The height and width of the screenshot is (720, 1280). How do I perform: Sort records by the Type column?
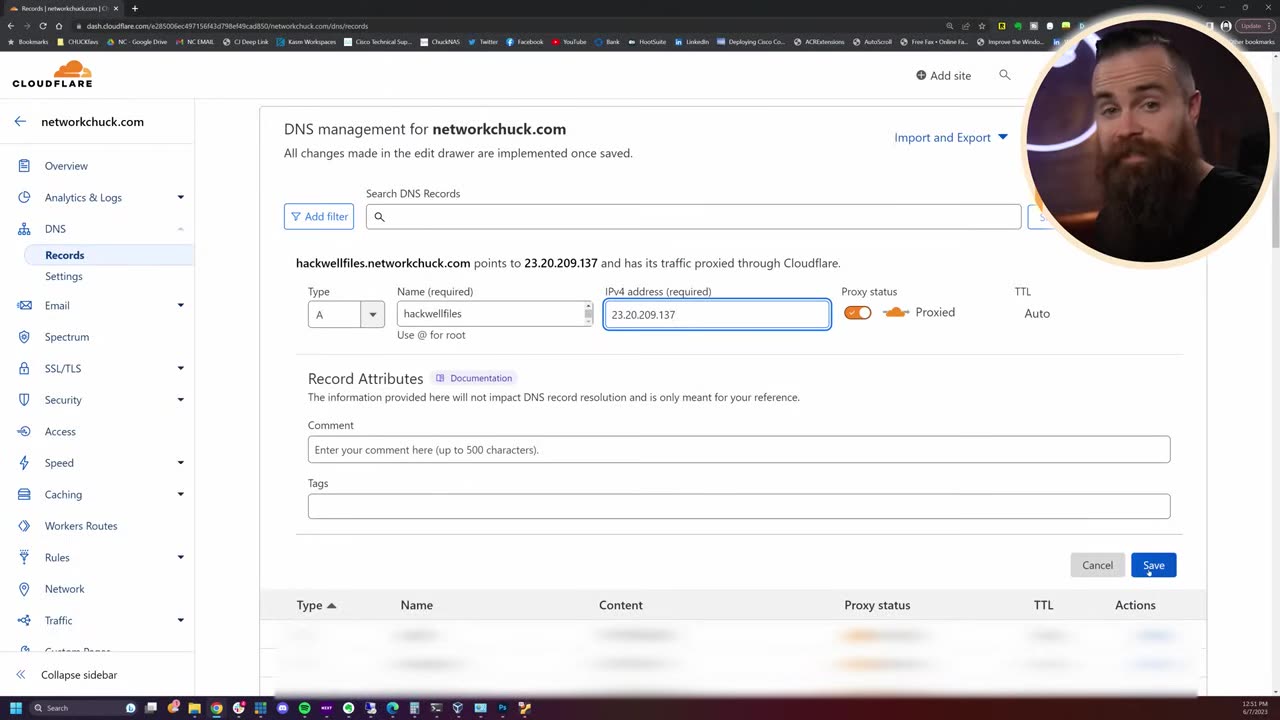[x=316, y=605]
